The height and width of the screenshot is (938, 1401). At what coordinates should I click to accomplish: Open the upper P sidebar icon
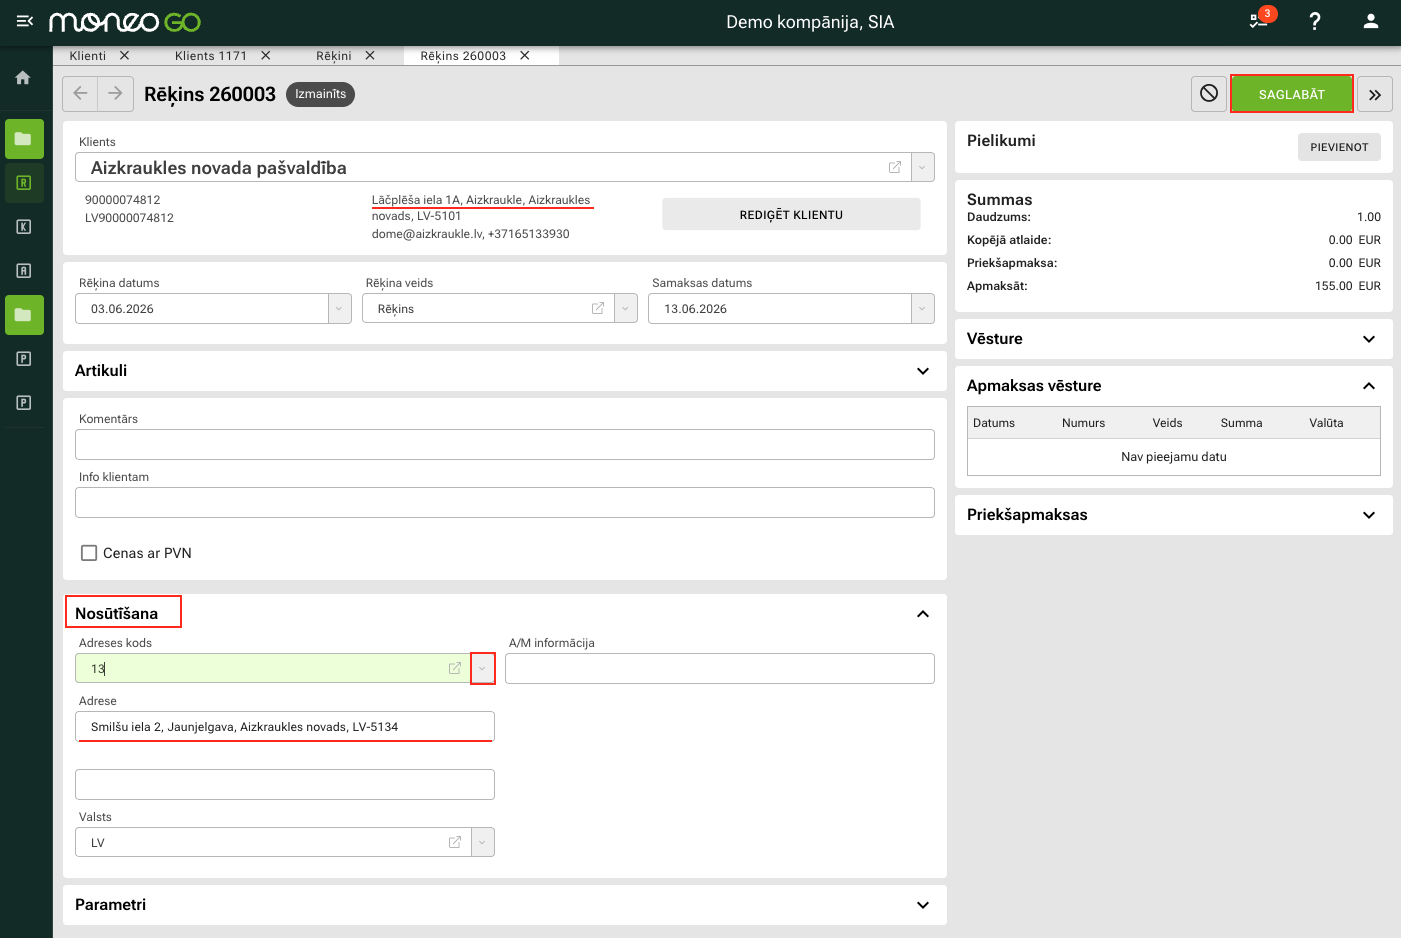(24, 359)
